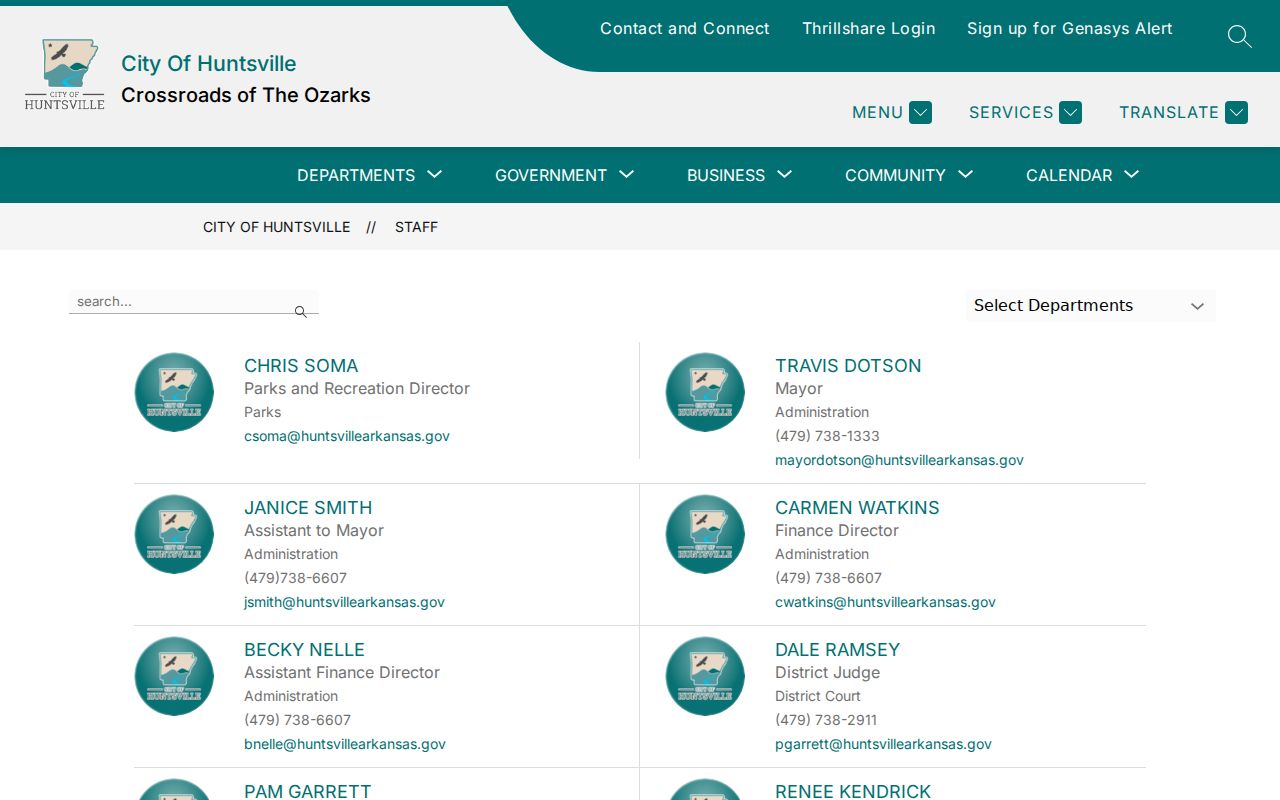This screenshot has width=1280, height=800.
Task: Open the CALENDAR navigation menu
Action: (x=1083, y=175)
